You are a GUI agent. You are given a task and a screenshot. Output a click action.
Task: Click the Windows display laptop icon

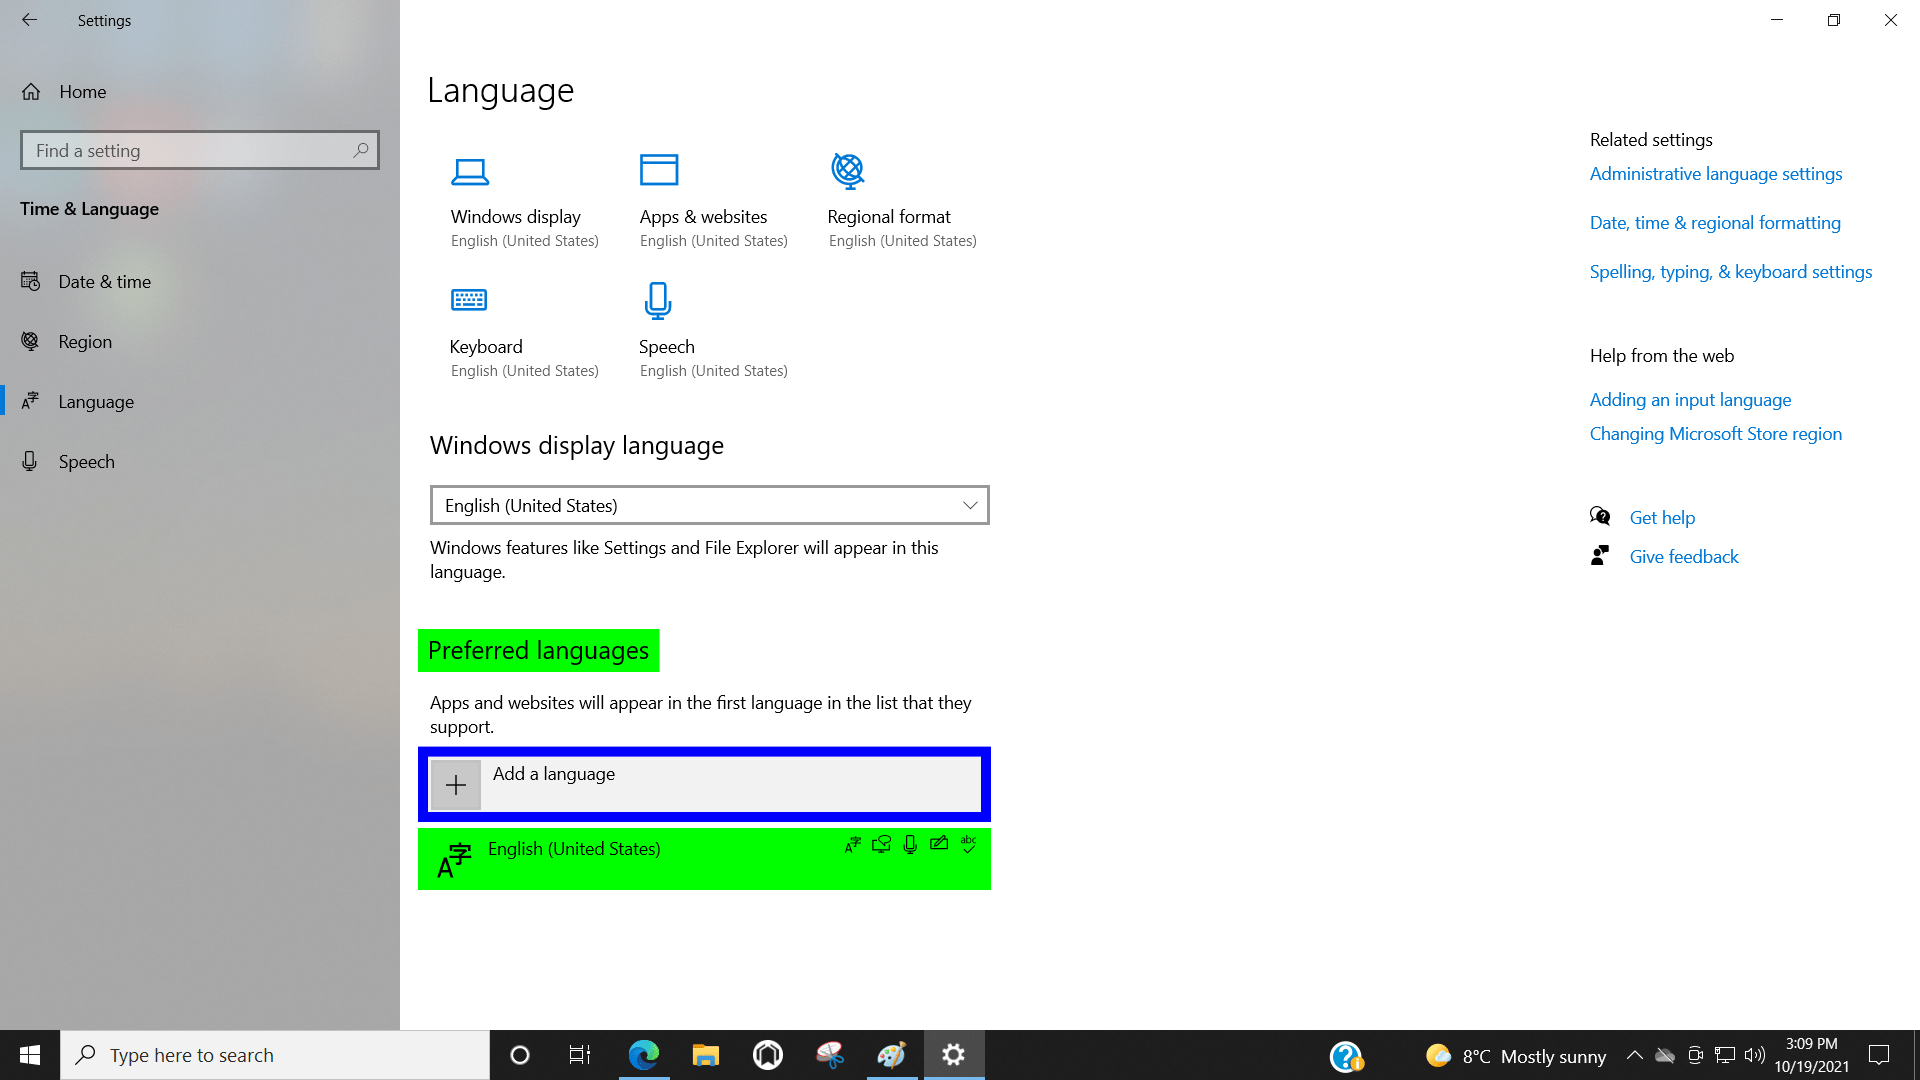(470, 172)
